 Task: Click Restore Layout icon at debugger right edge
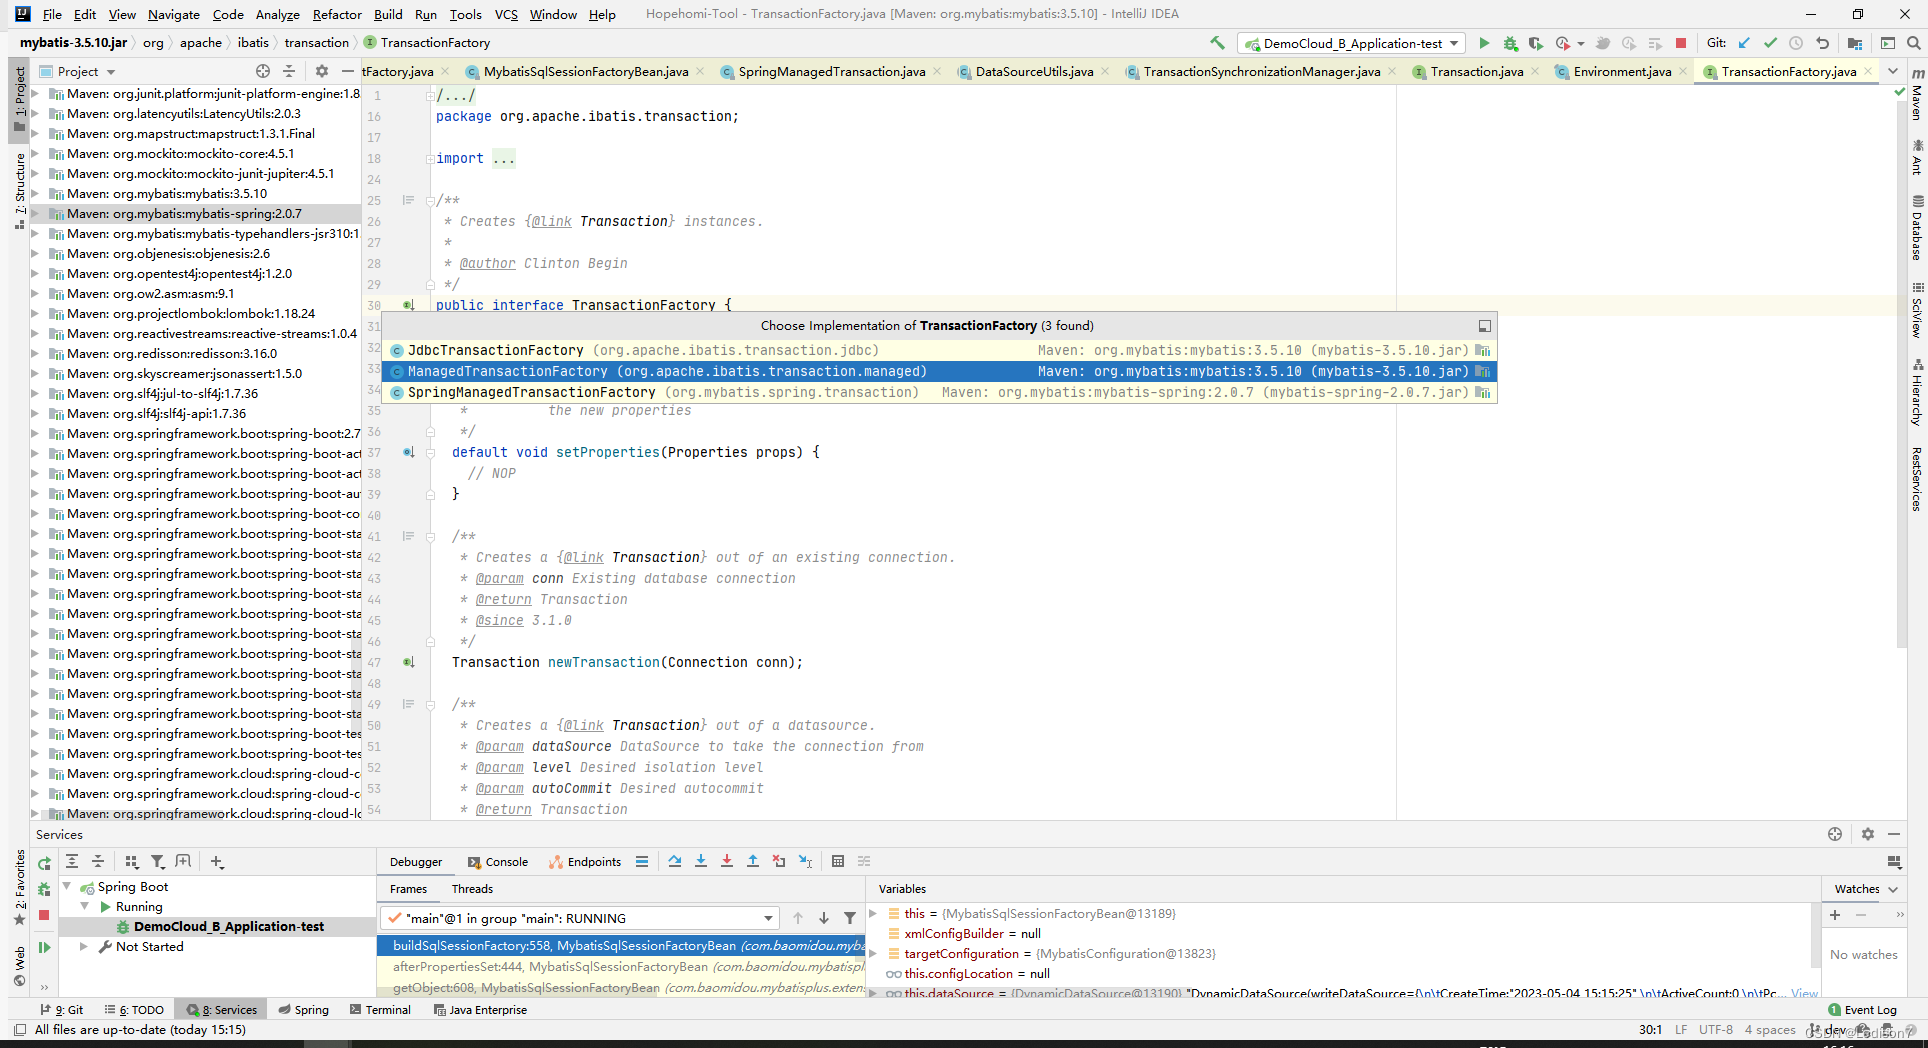[1894, 861]
